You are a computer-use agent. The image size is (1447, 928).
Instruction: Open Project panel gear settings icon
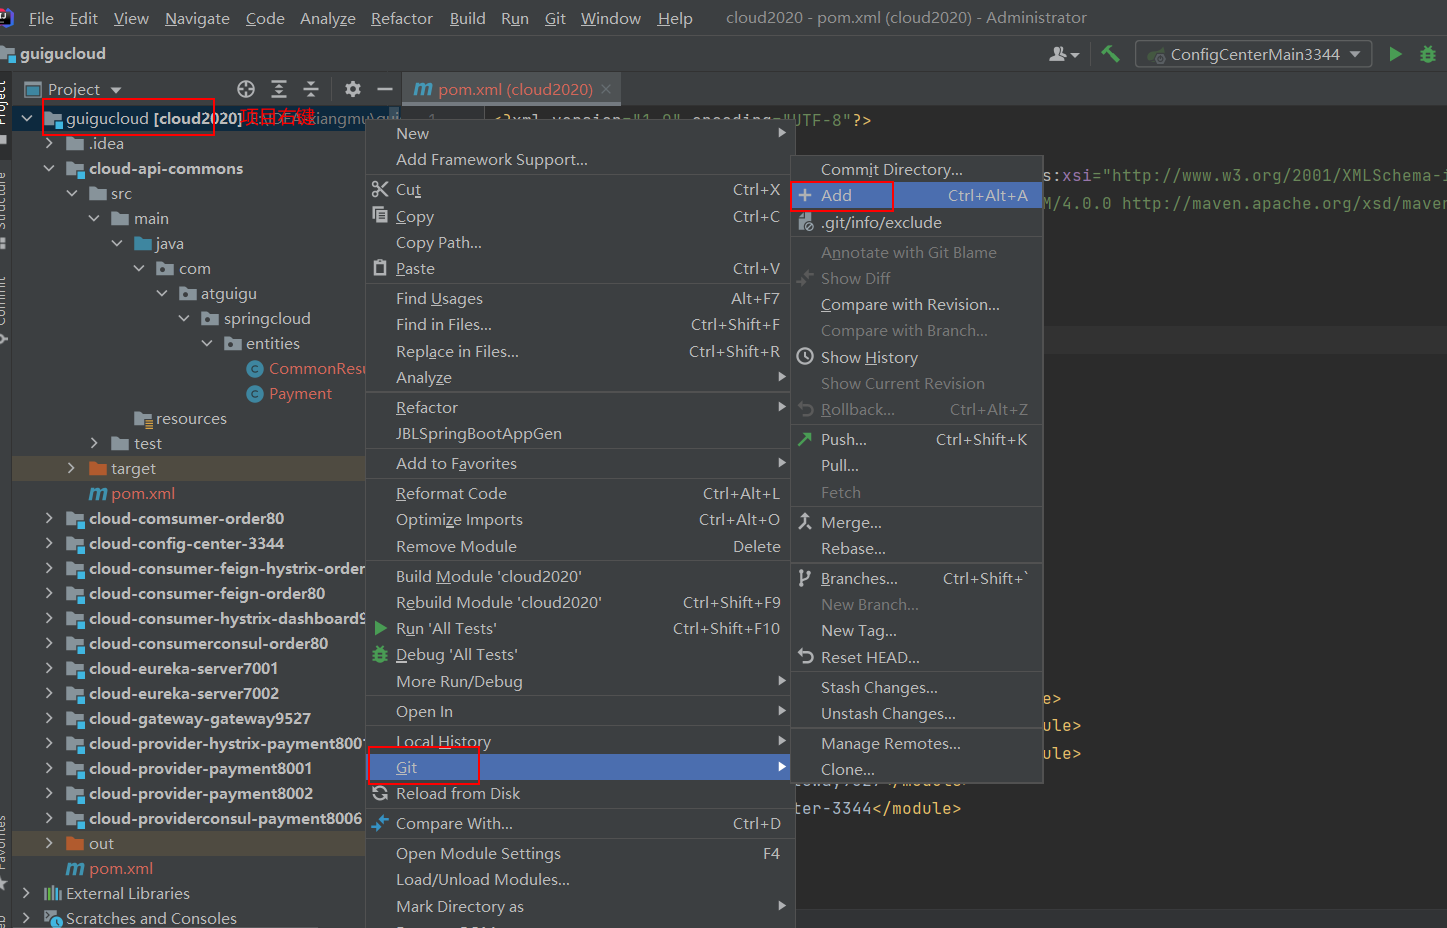coord(353,89)
